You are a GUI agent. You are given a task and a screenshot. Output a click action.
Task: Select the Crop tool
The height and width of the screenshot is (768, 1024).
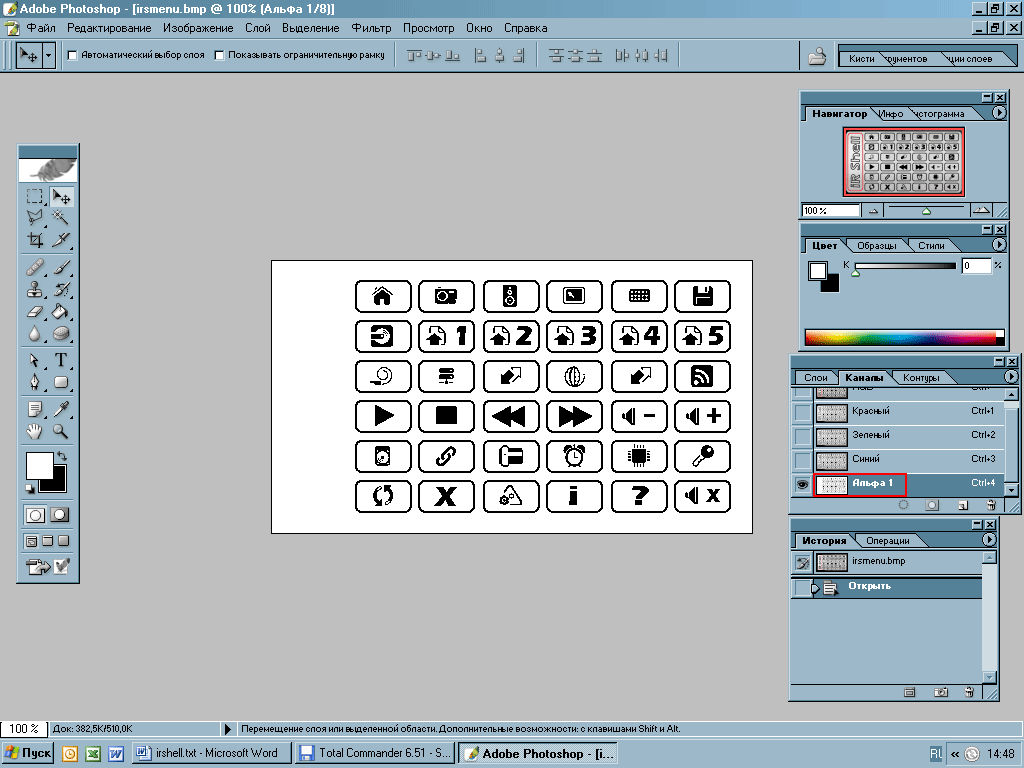tap(36, 240)
